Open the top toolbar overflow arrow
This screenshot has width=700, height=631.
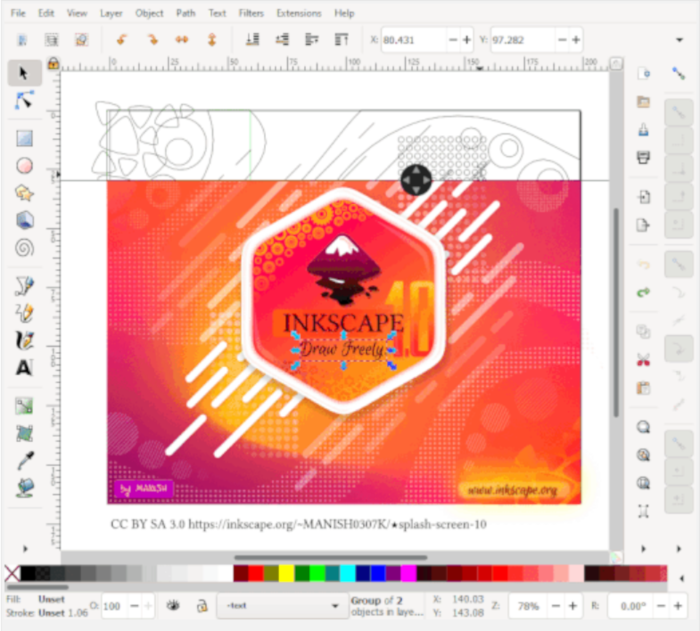coord(679,40)
